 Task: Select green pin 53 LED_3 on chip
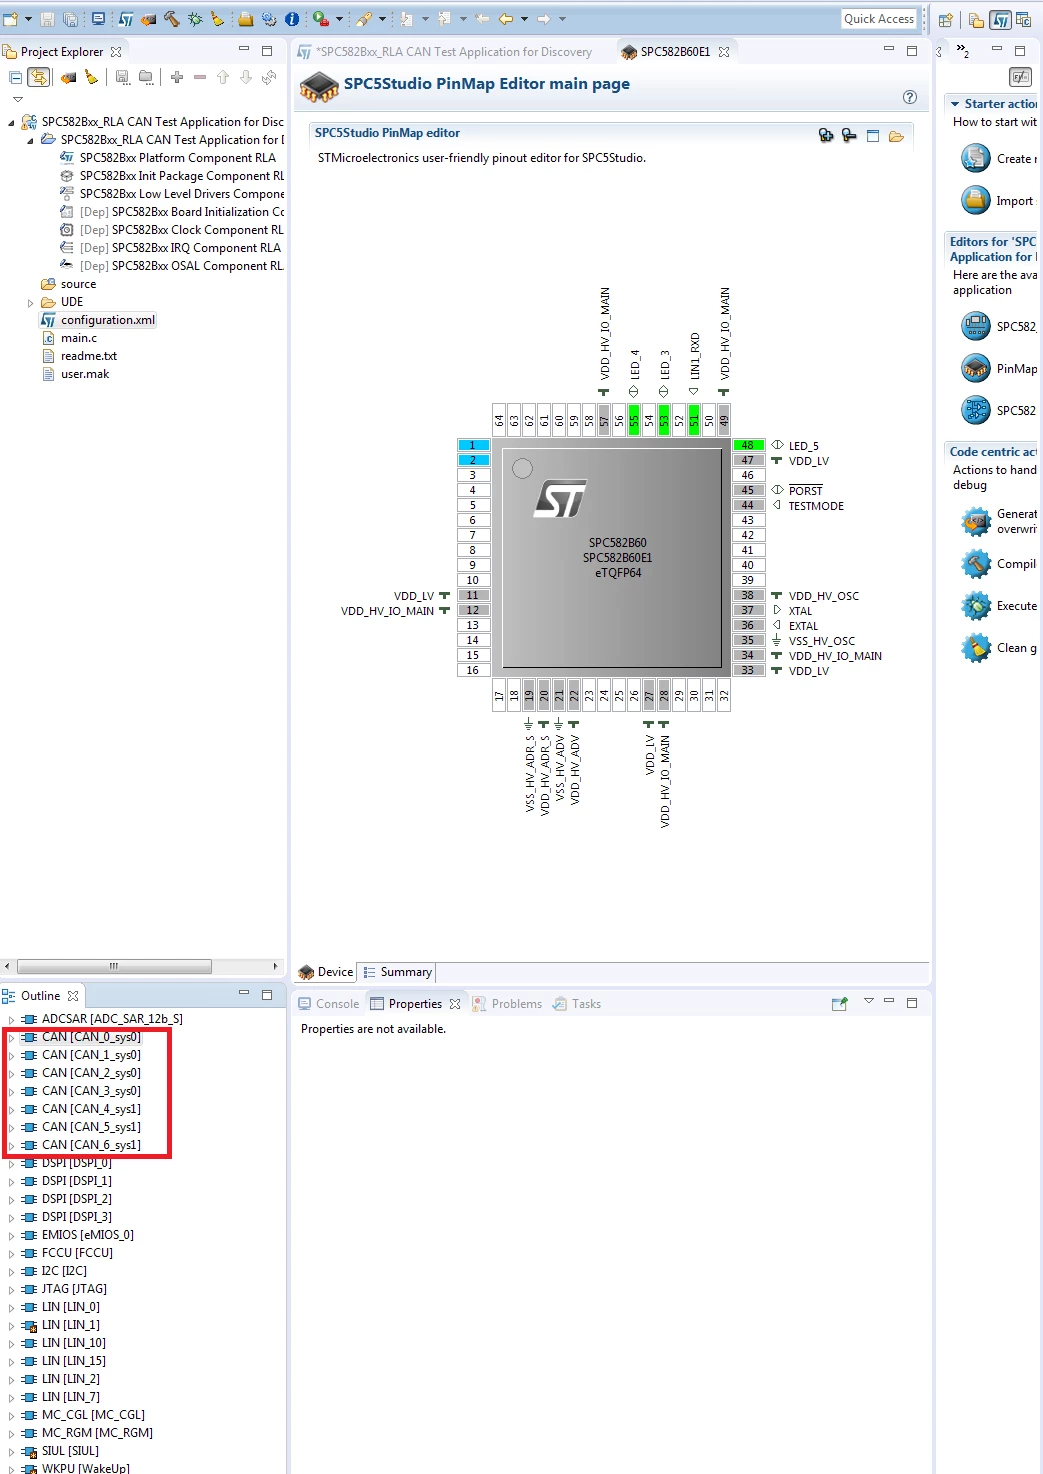click(664, 419)
